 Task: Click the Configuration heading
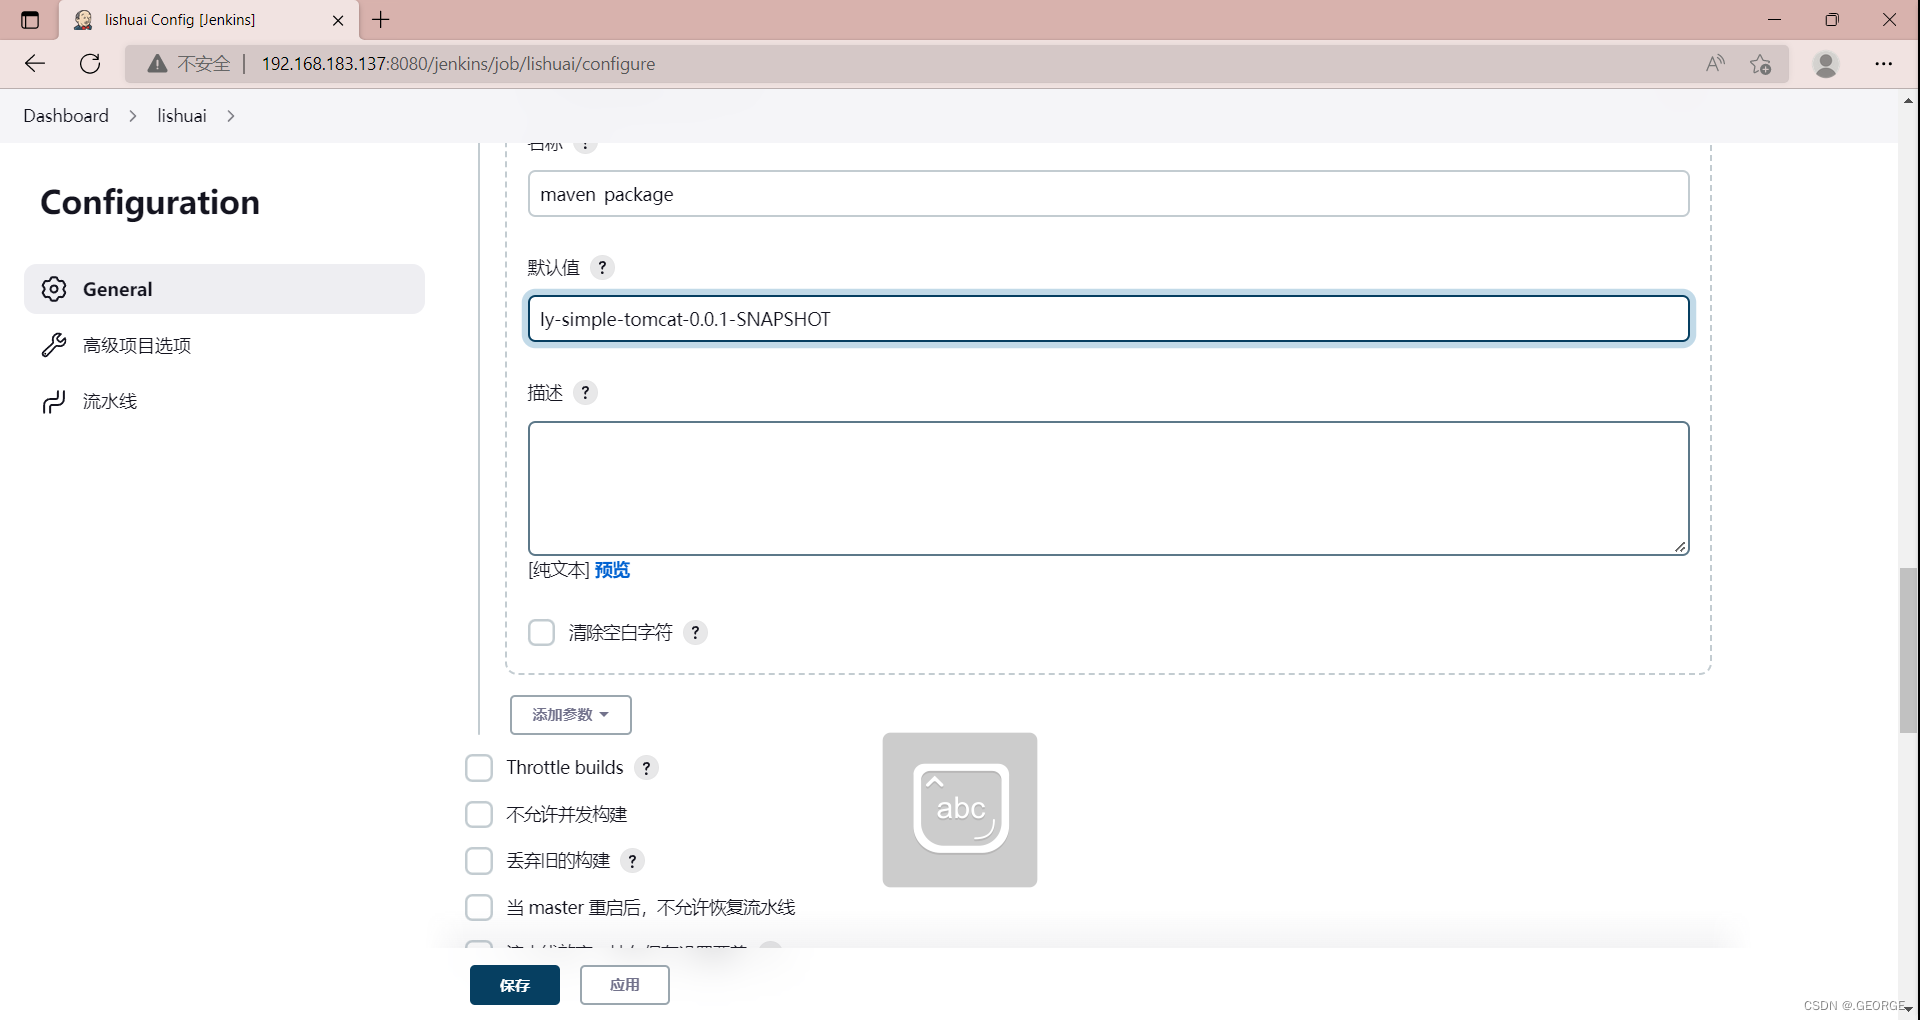[150, 203]
